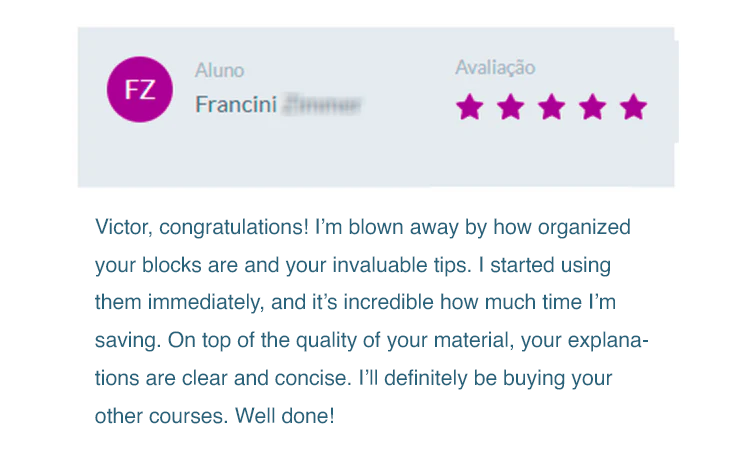This screenshot has height=457, width=750.
Task: Click the name Victor in the review
Action: click(x=123, y=227)
